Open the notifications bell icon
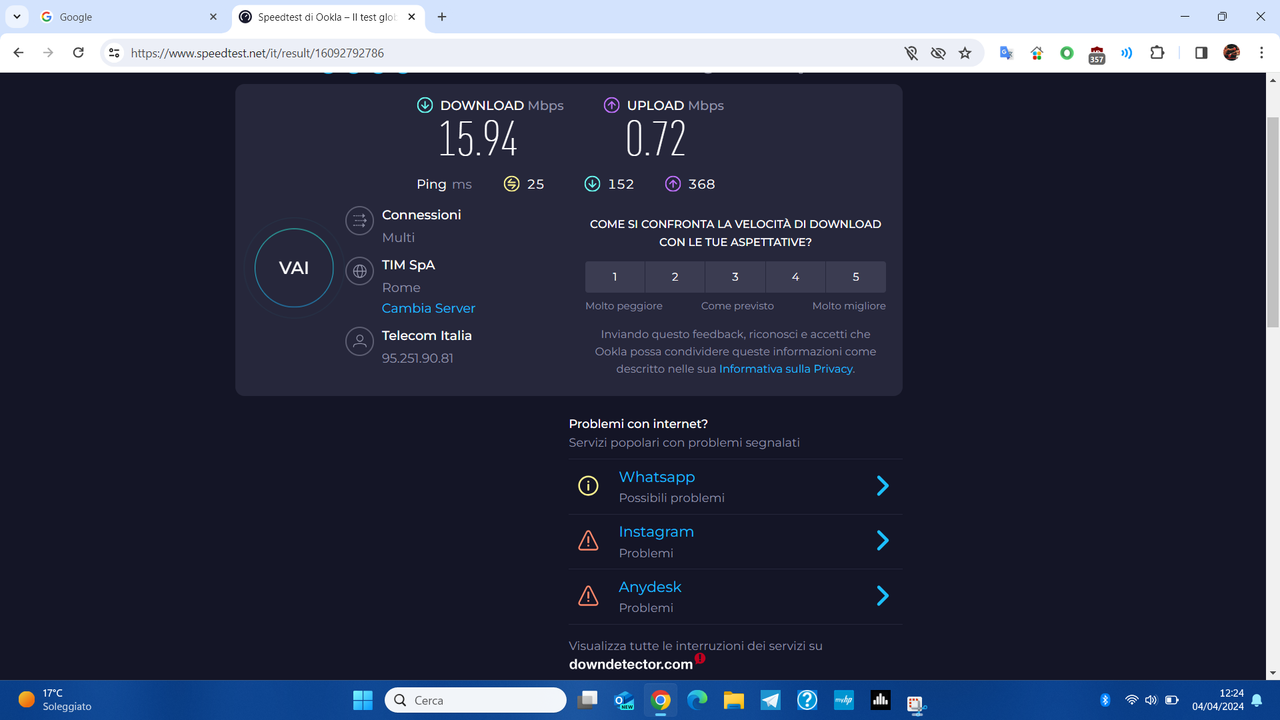 [x=1256, y=699]
